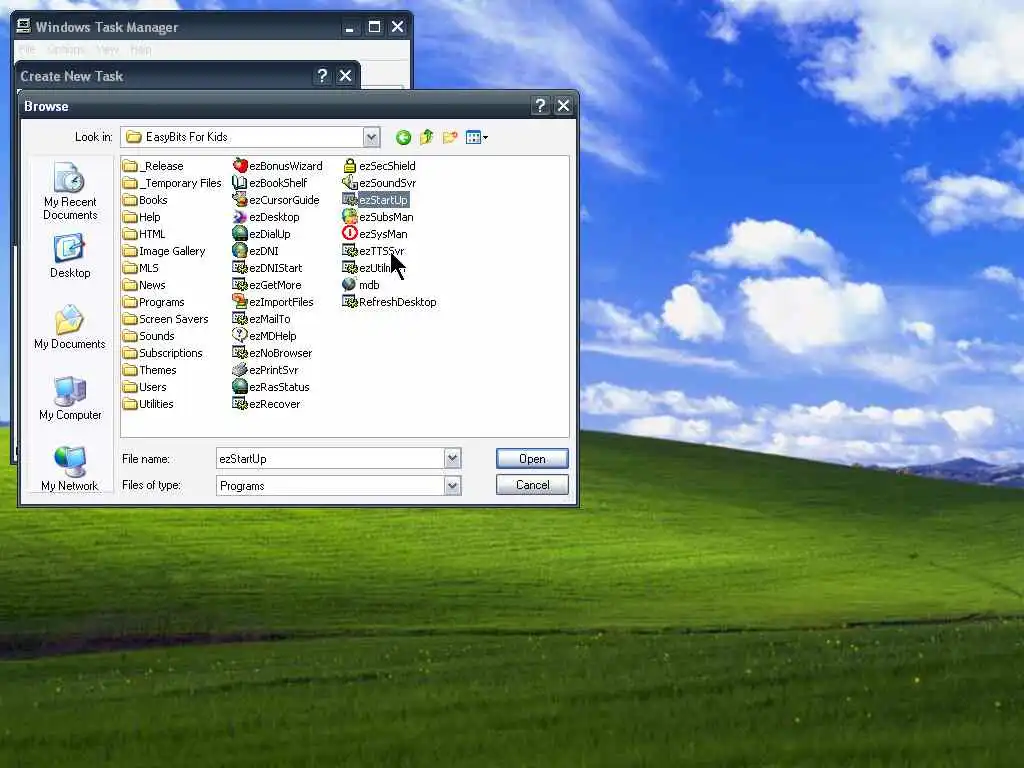Select the ezMDHelp file

pos(264,336)
